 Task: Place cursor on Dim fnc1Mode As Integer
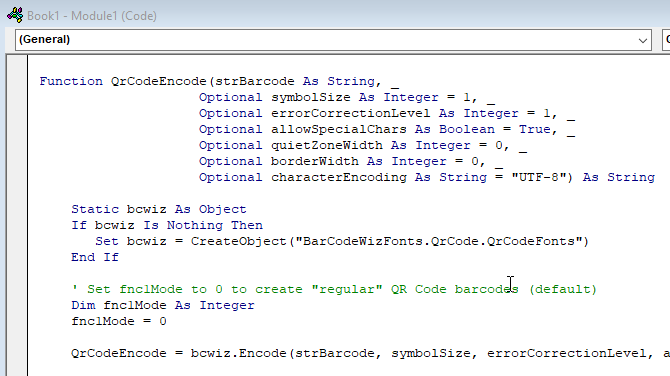click(163, 306)
